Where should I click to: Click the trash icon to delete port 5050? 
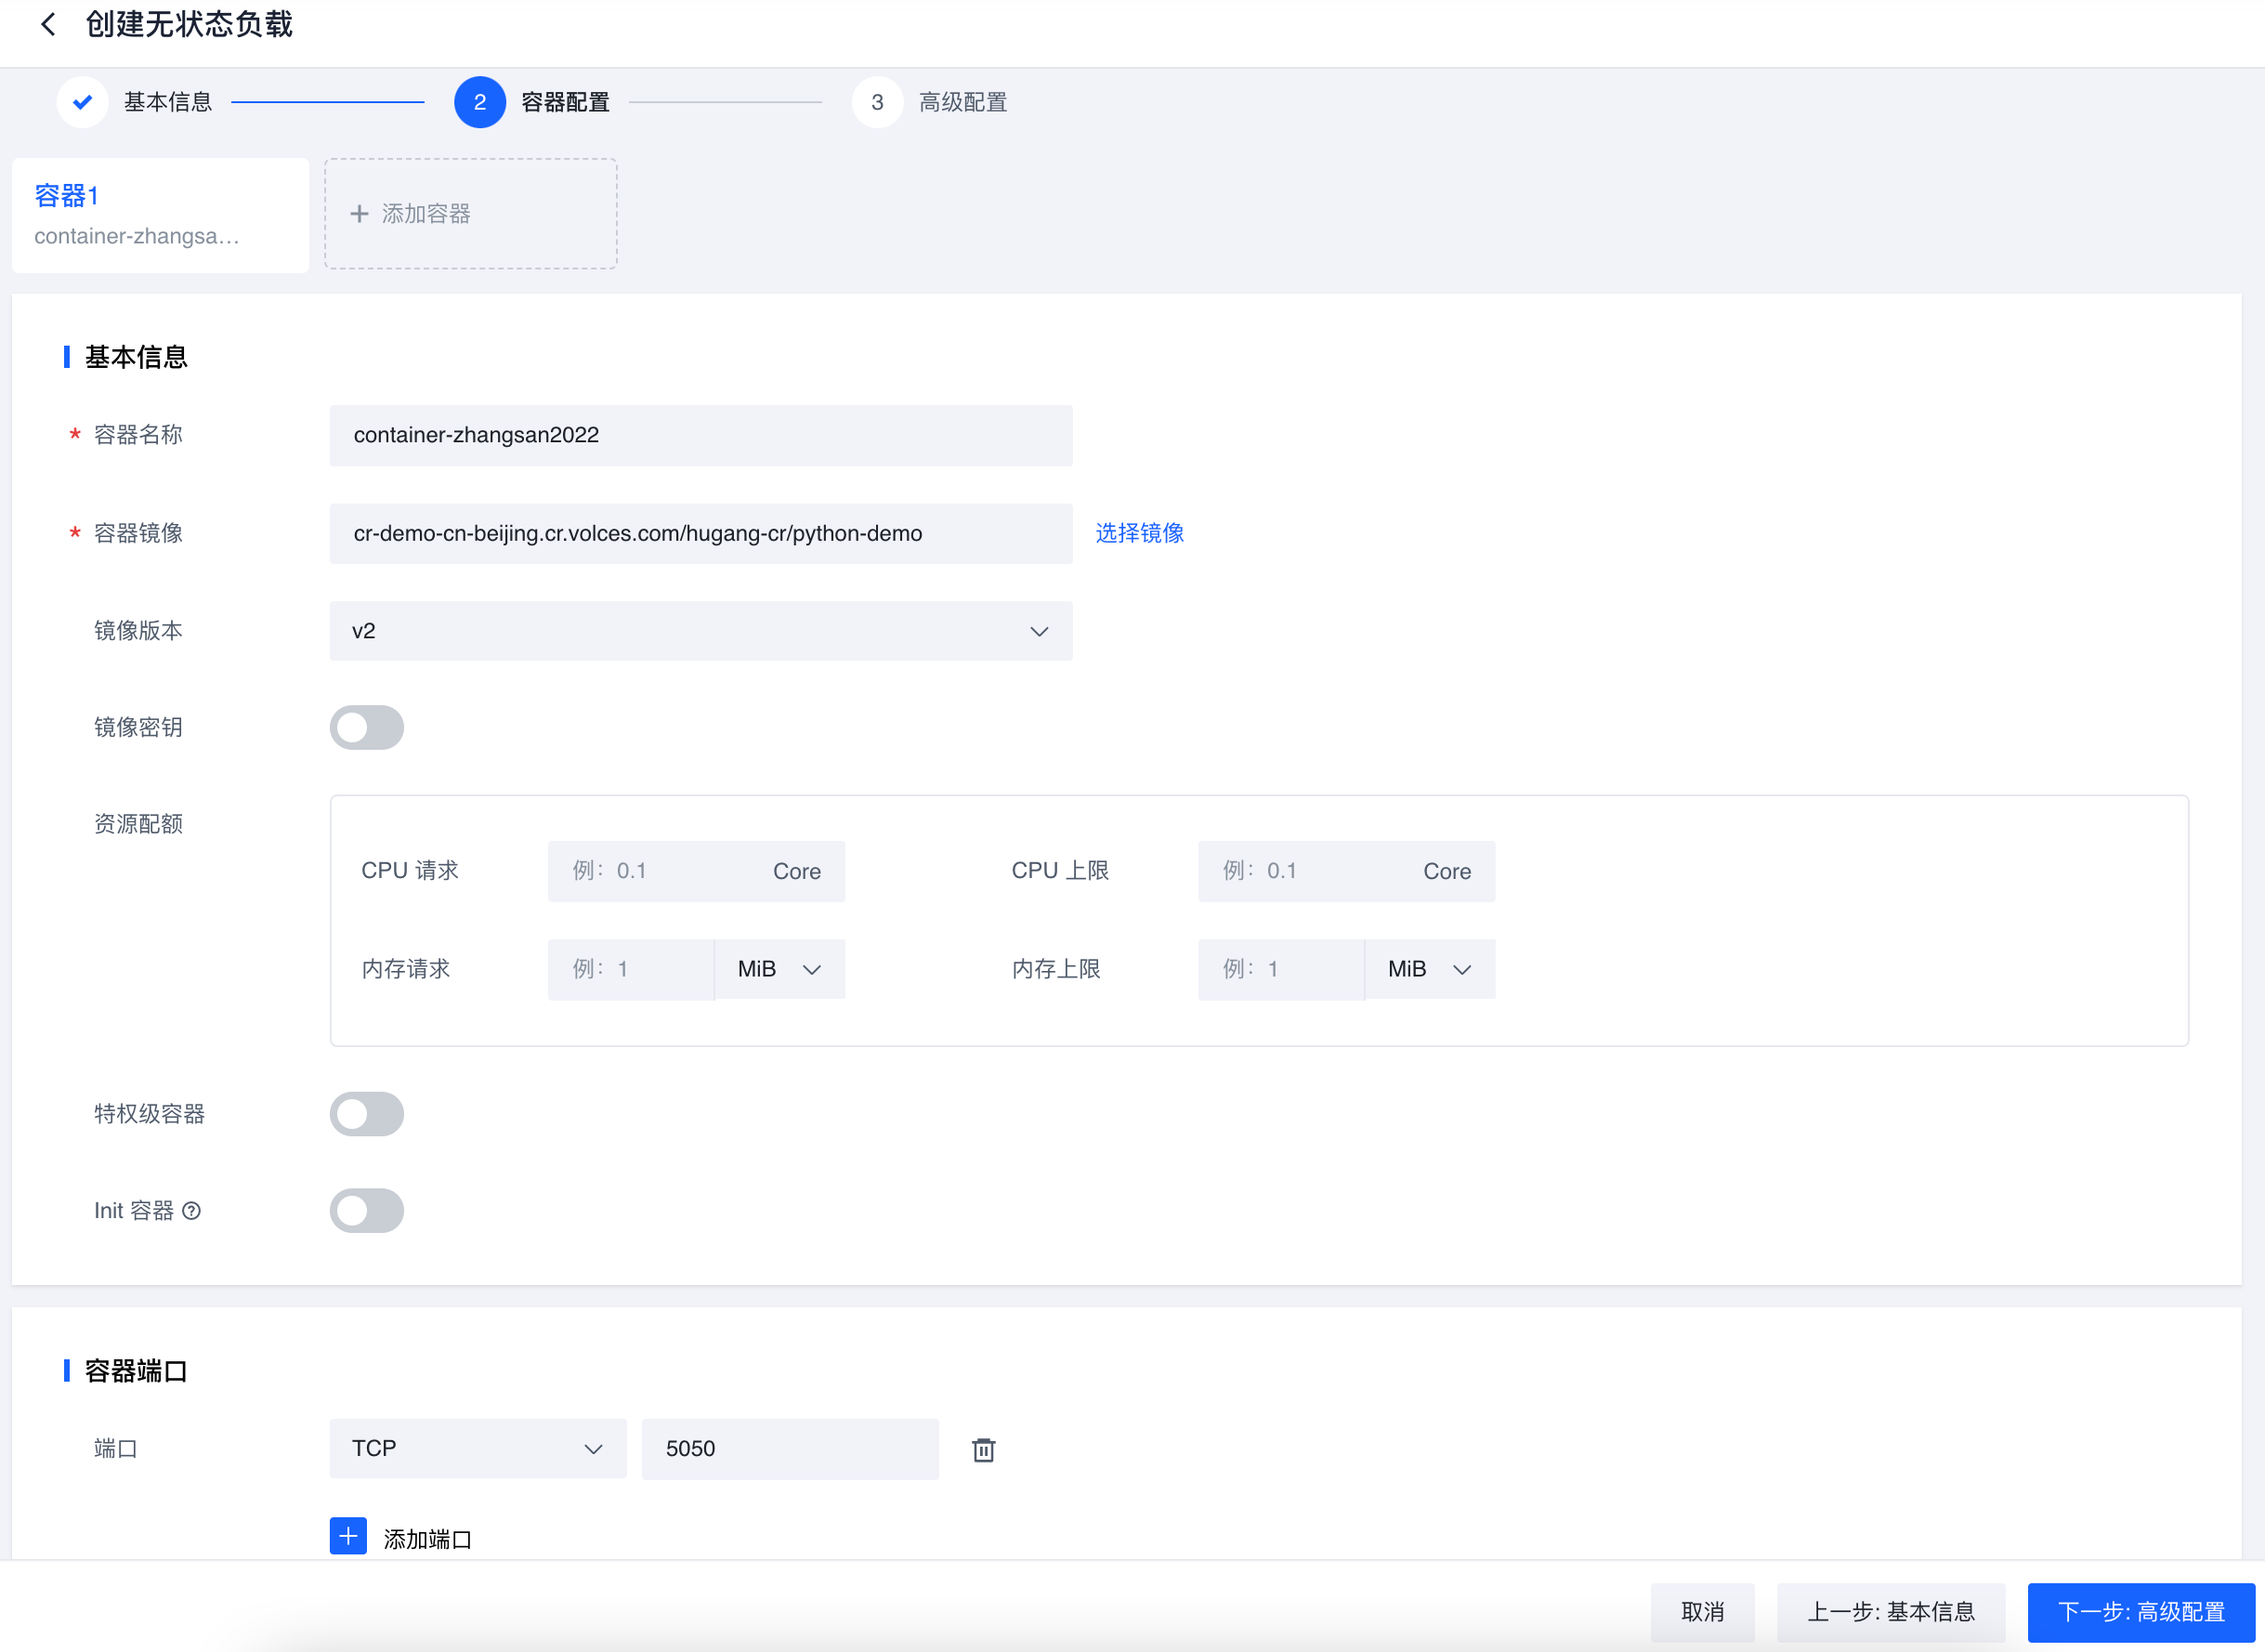(983, 1449)
